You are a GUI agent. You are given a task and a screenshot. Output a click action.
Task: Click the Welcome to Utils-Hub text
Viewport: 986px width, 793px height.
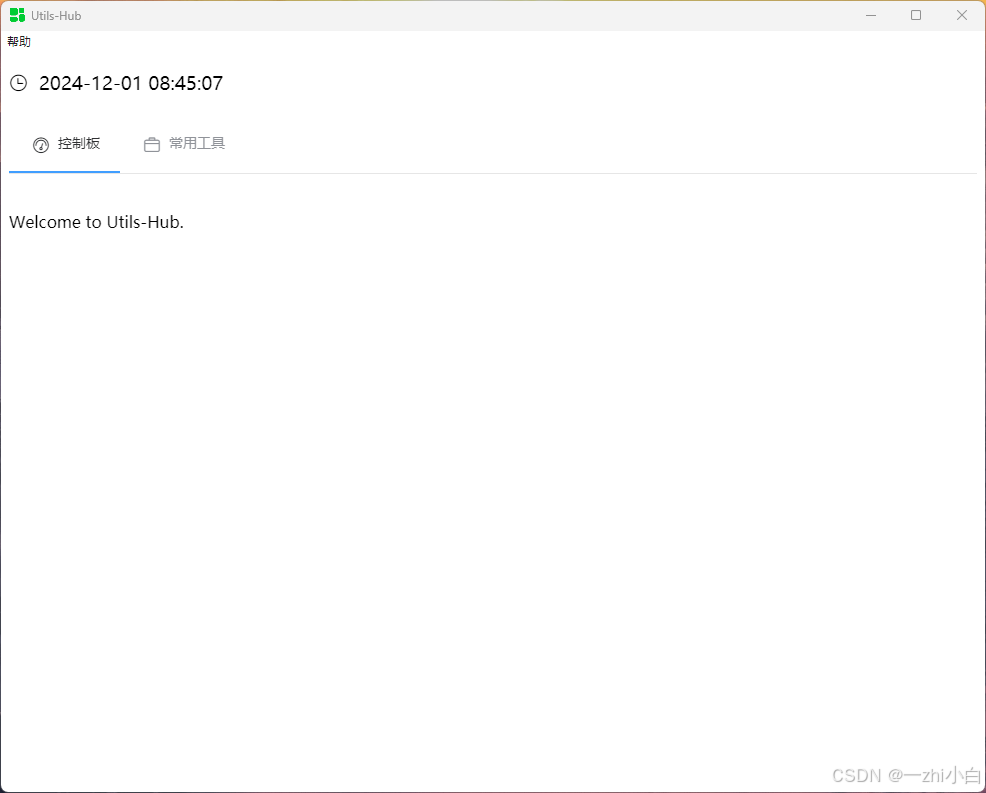[x=96, y=222]
